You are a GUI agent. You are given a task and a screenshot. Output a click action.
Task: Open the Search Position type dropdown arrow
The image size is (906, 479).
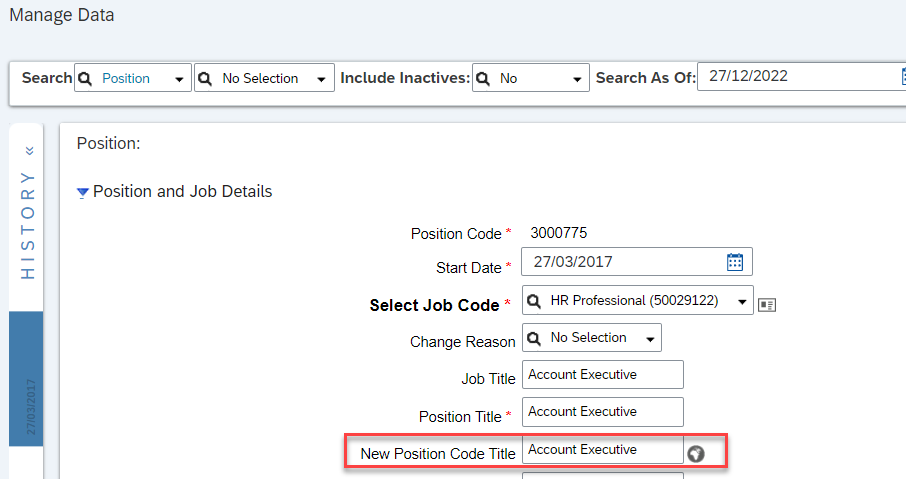(x=179, y=80)
